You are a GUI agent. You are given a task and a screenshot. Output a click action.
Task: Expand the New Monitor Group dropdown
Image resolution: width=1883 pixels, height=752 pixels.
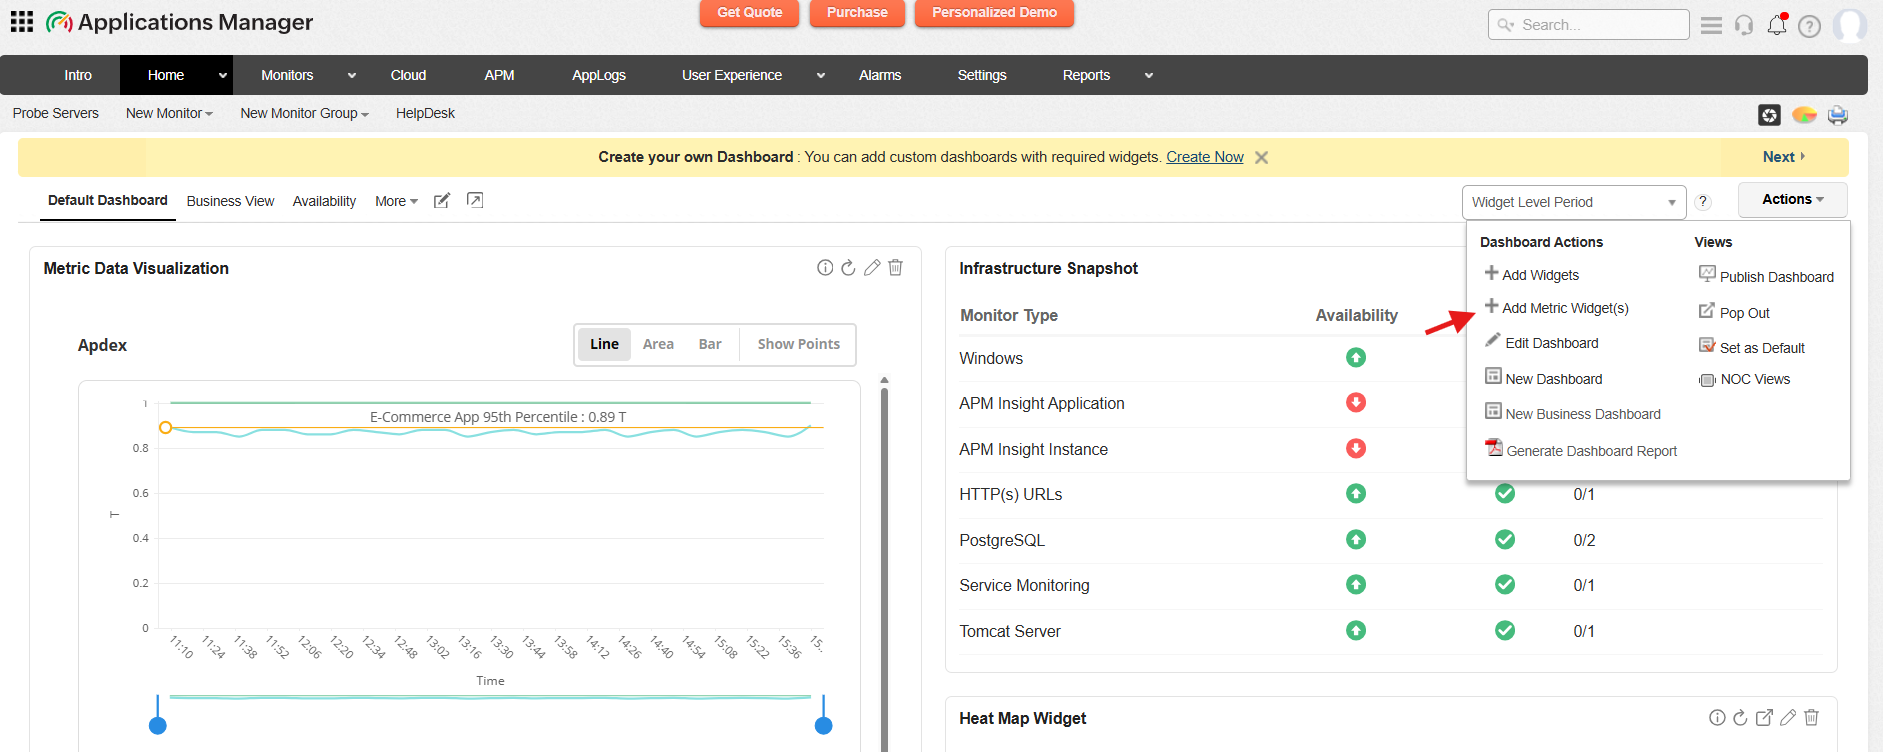(x=304, y=113)
